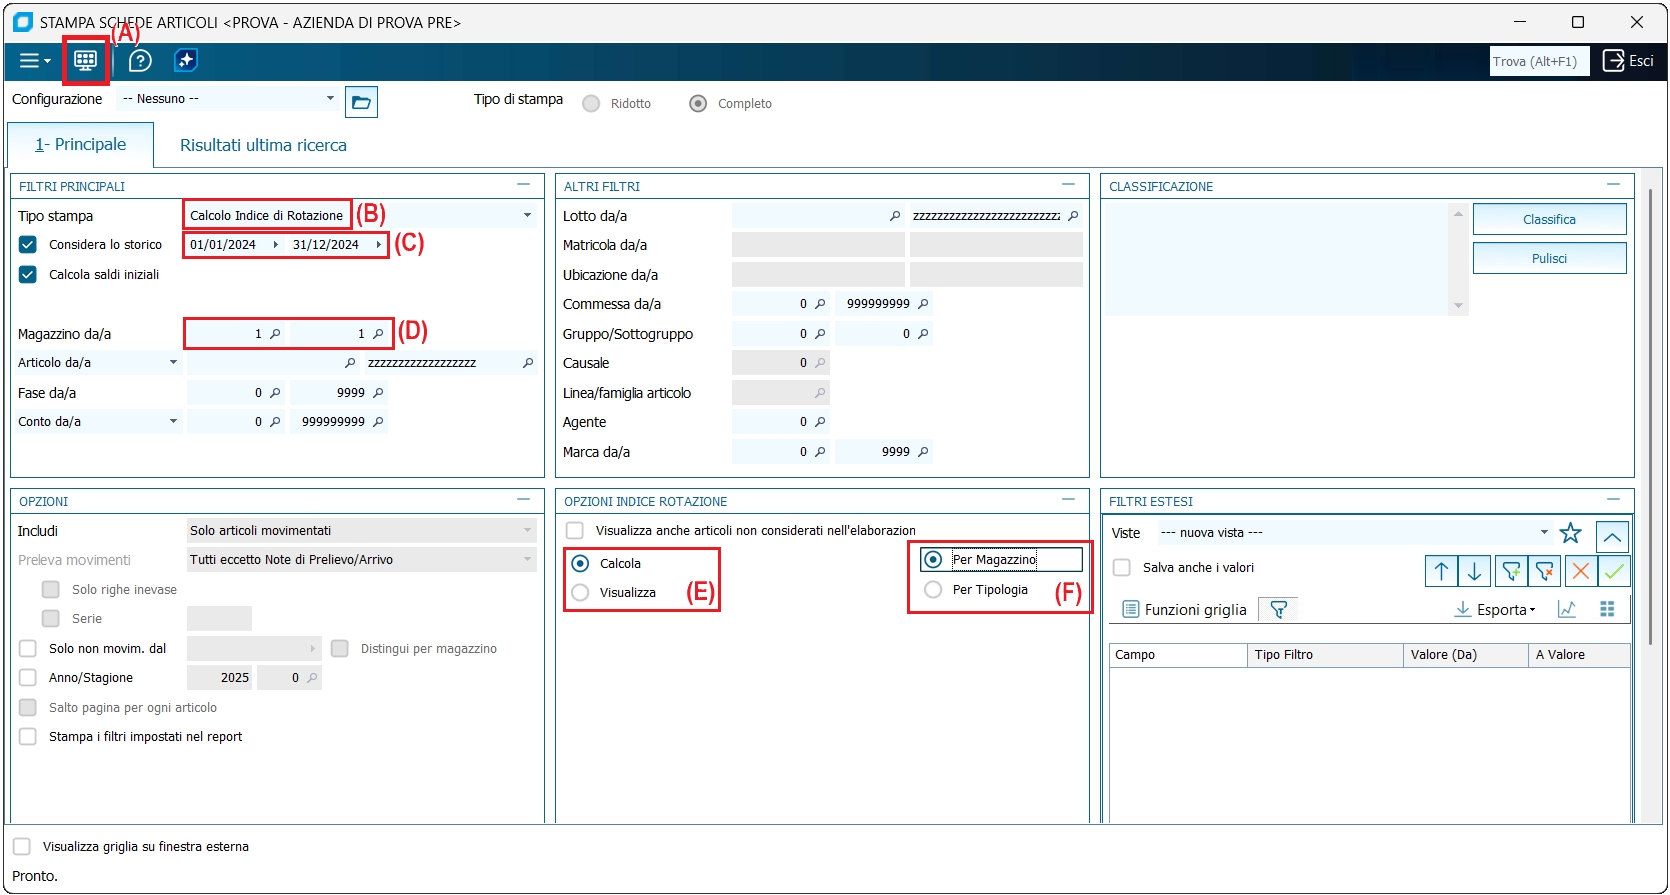The height and width of the screenshot is (895, 1670).
Task: Uncheck the Considera lo storico checkbox
Action: 28,245
